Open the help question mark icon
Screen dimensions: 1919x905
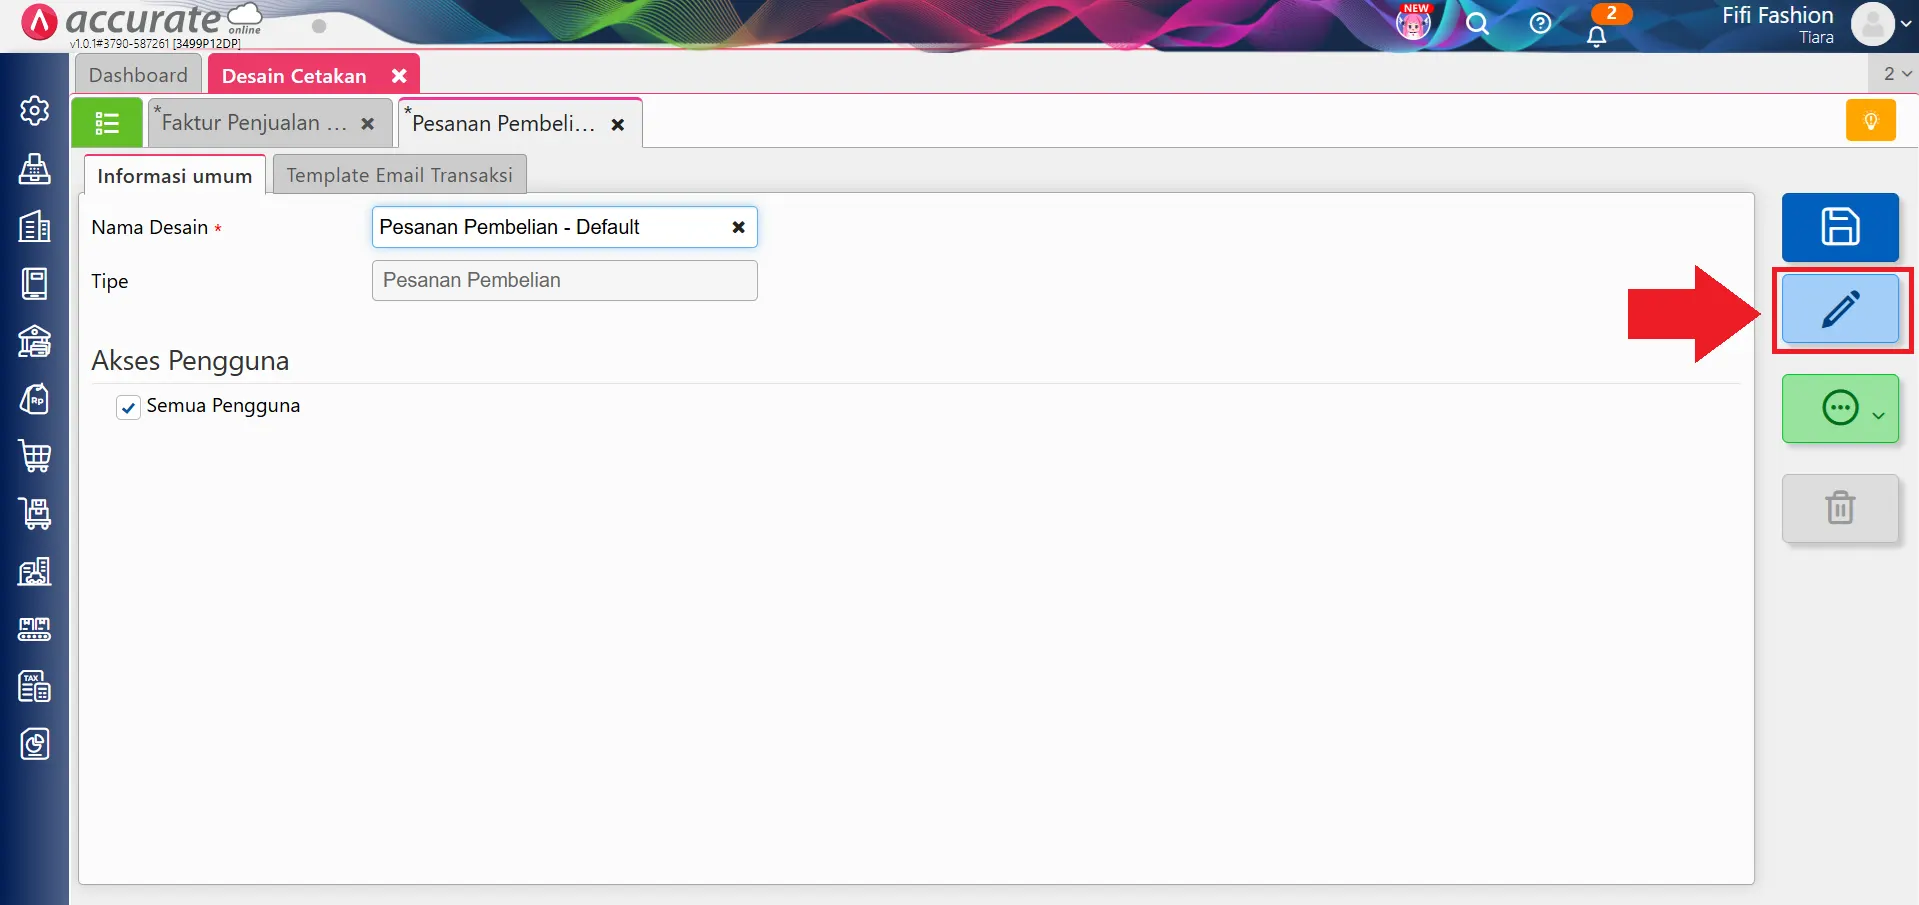coord(1540,23)
